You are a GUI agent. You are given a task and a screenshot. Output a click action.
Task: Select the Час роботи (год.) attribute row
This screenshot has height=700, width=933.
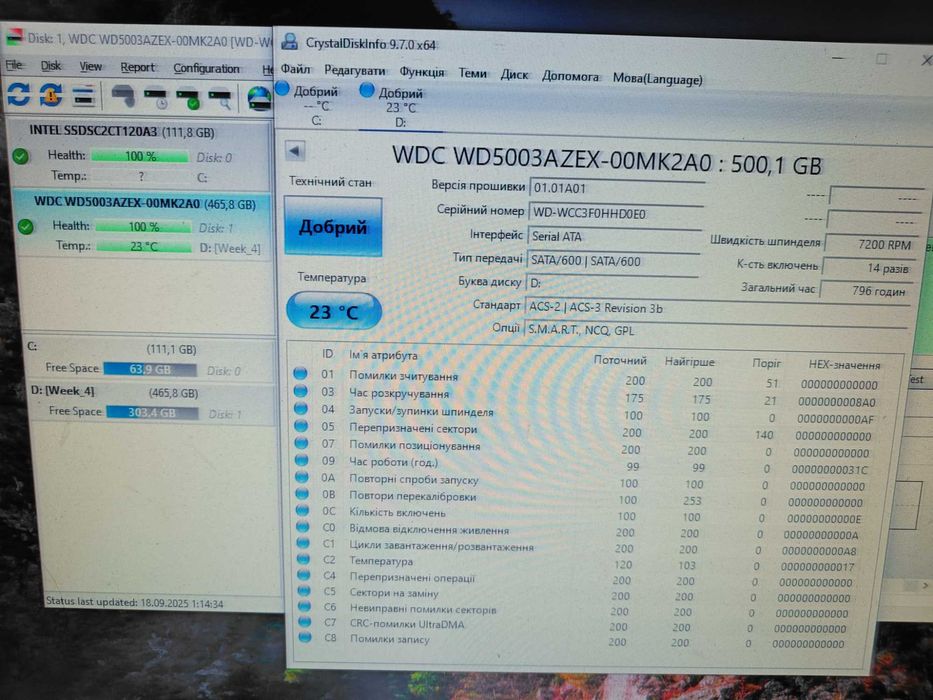583,464
